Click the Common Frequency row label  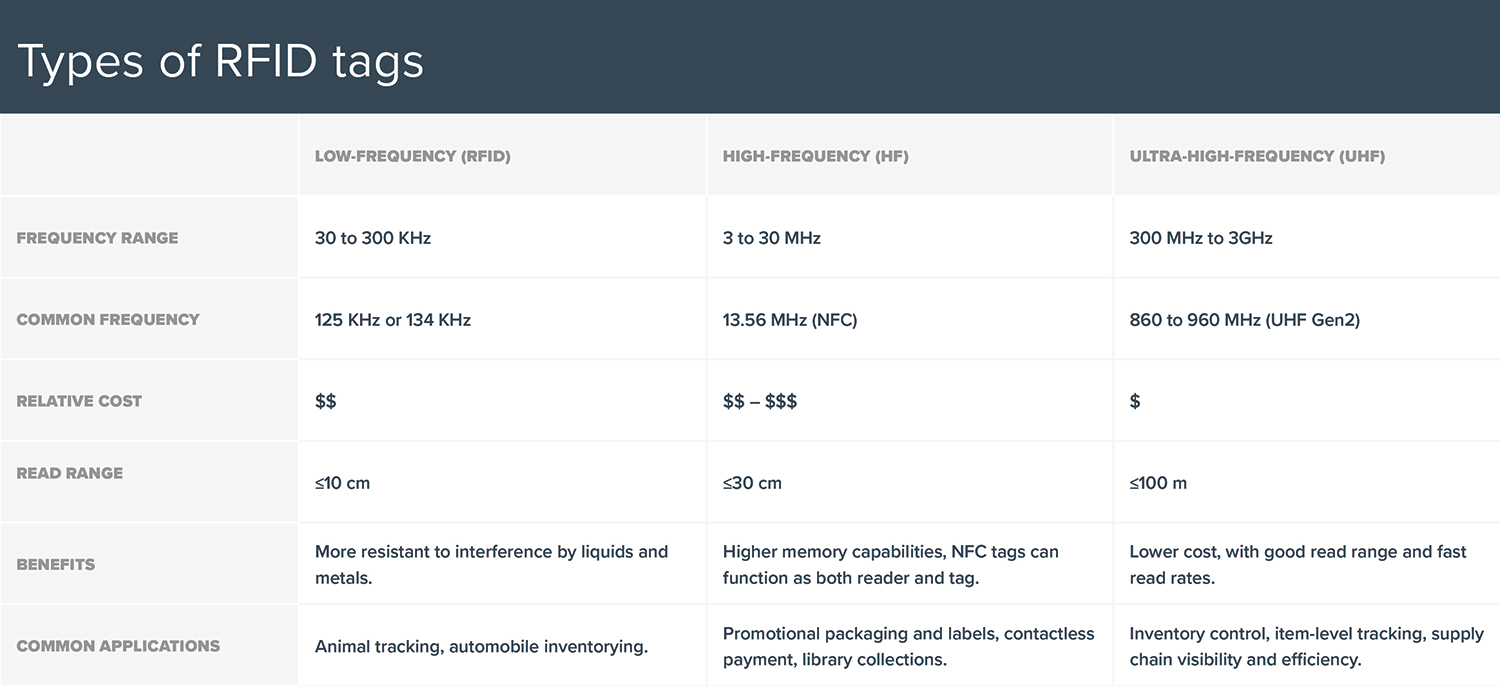point(108,320)
